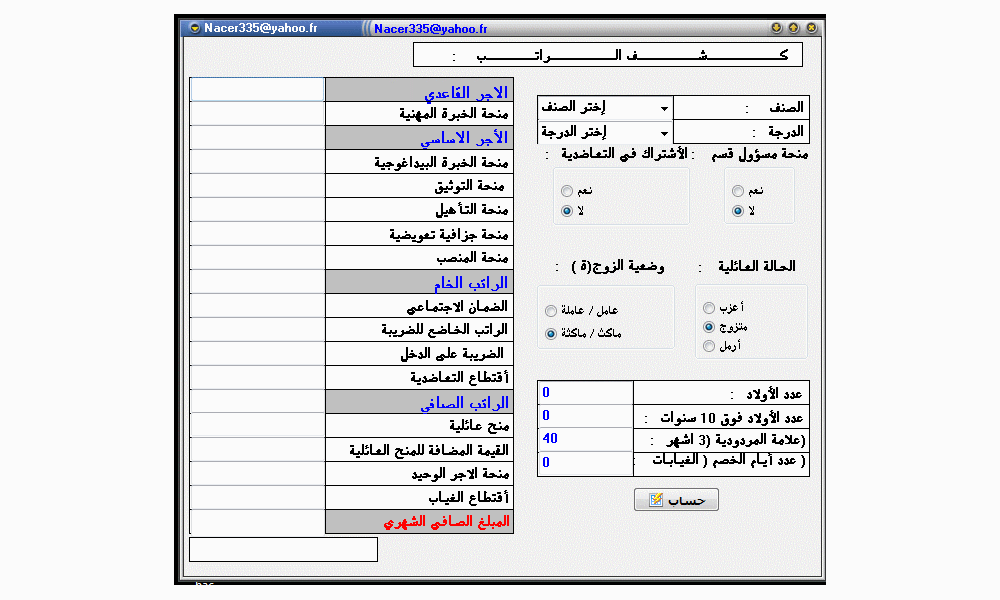Click the الحالة العائلية heading

757,267
